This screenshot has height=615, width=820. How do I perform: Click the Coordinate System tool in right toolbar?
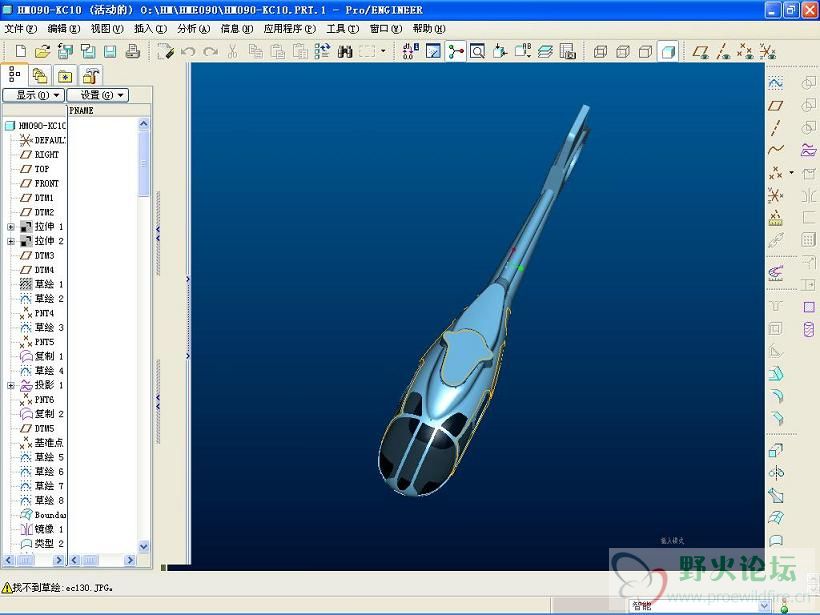point(776,196)
